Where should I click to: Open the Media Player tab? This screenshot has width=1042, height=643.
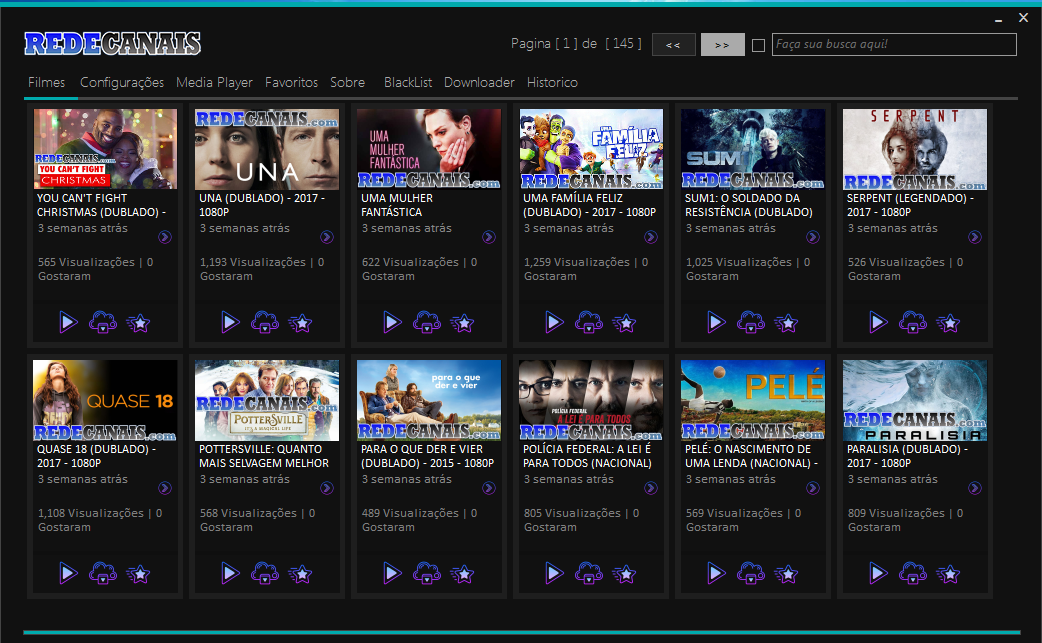[x=214, y=82]
